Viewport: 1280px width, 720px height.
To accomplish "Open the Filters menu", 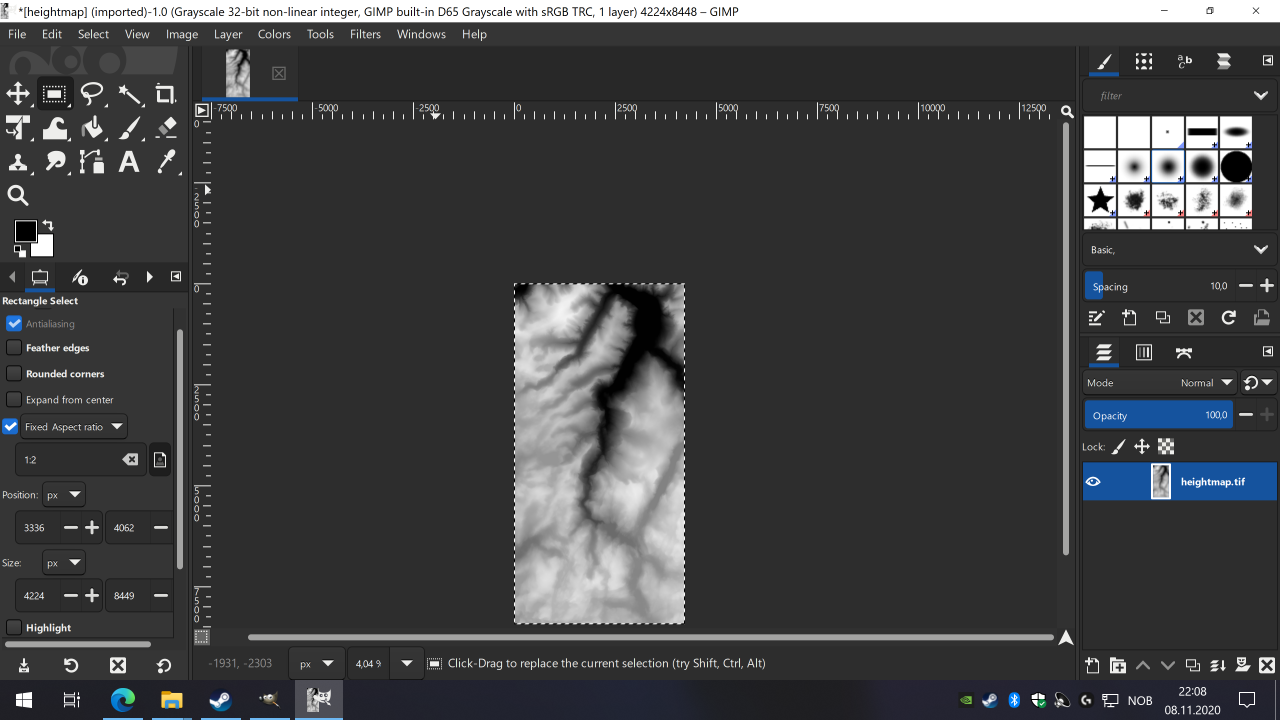I will [x=365, y=34].
